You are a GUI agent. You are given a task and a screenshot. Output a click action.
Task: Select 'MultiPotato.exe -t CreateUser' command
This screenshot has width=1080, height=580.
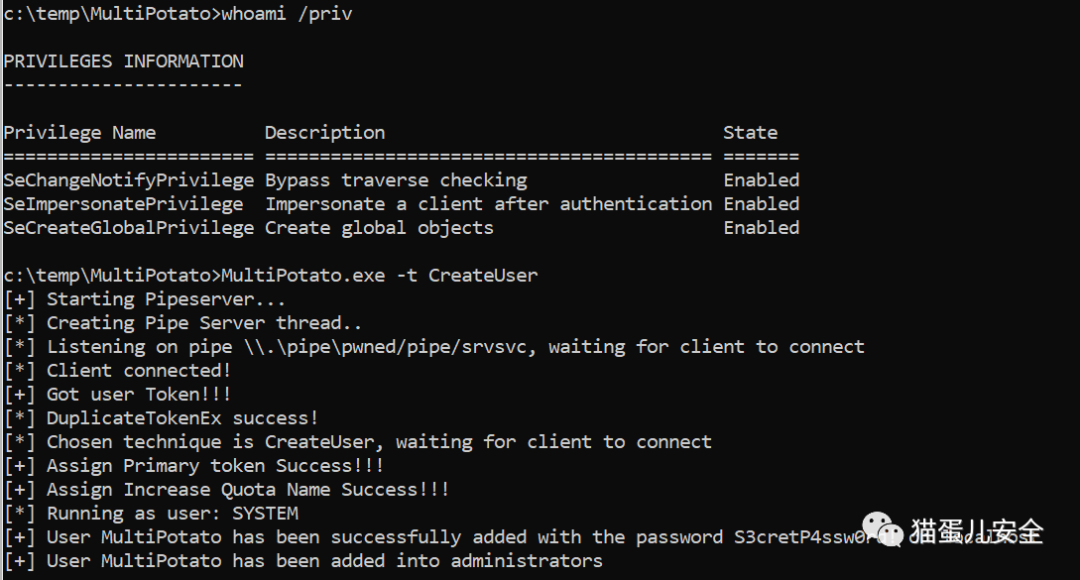(x=380, y=276)
